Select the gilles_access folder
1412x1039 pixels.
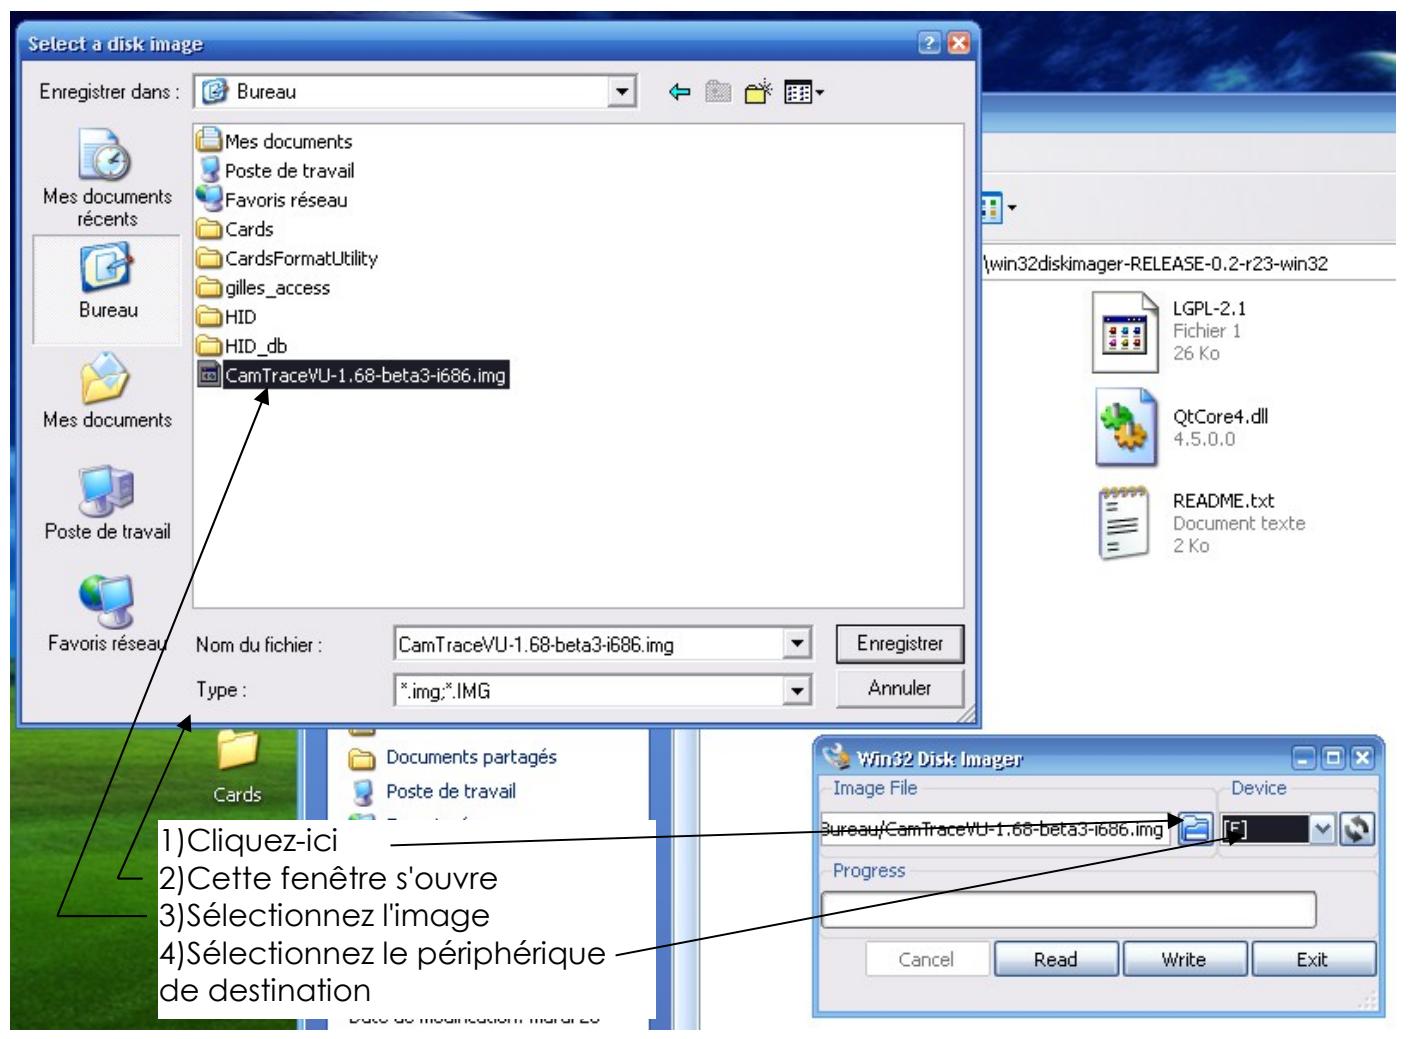point(264,288)
